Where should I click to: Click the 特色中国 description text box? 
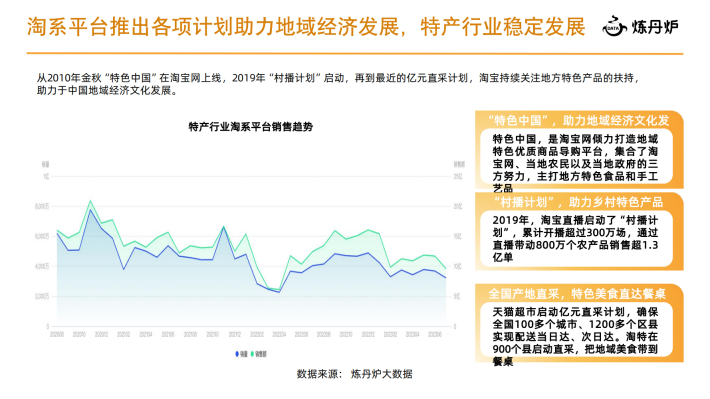click(x=576, y=158)
